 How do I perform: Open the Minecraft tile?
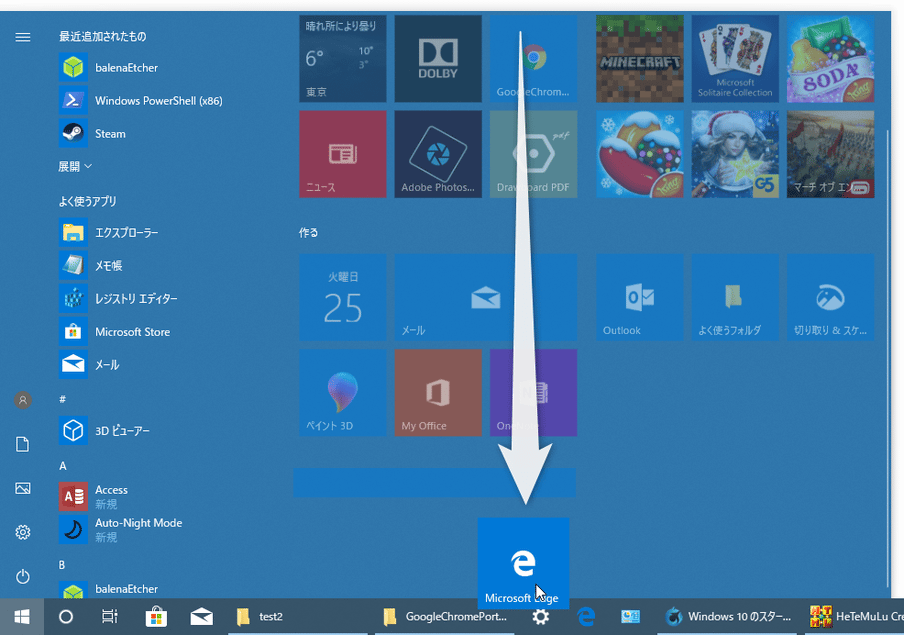tap(639, 59)
